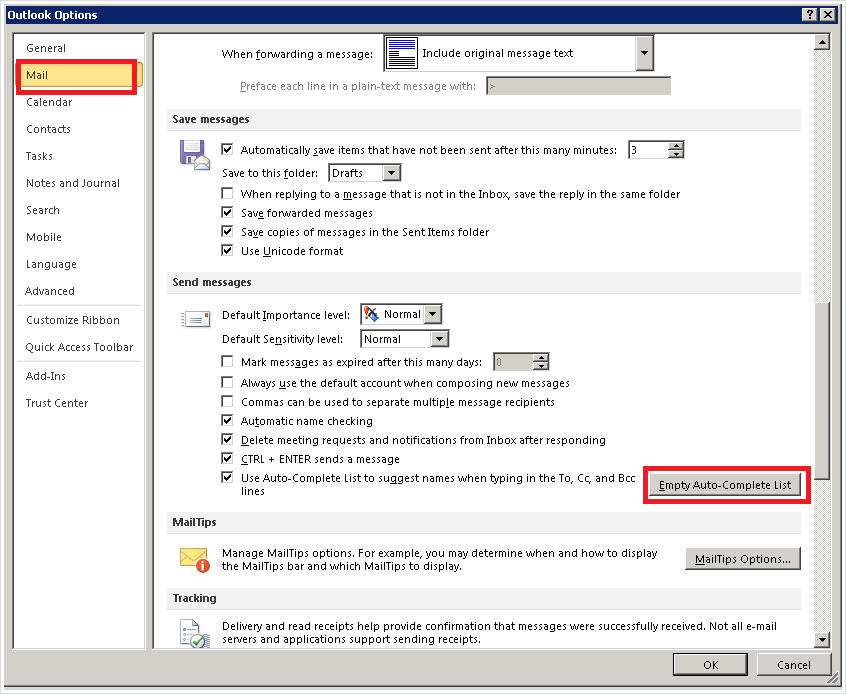Toggle Use Unicode format checkbox
846x694 pixels.
click(227, 250)
